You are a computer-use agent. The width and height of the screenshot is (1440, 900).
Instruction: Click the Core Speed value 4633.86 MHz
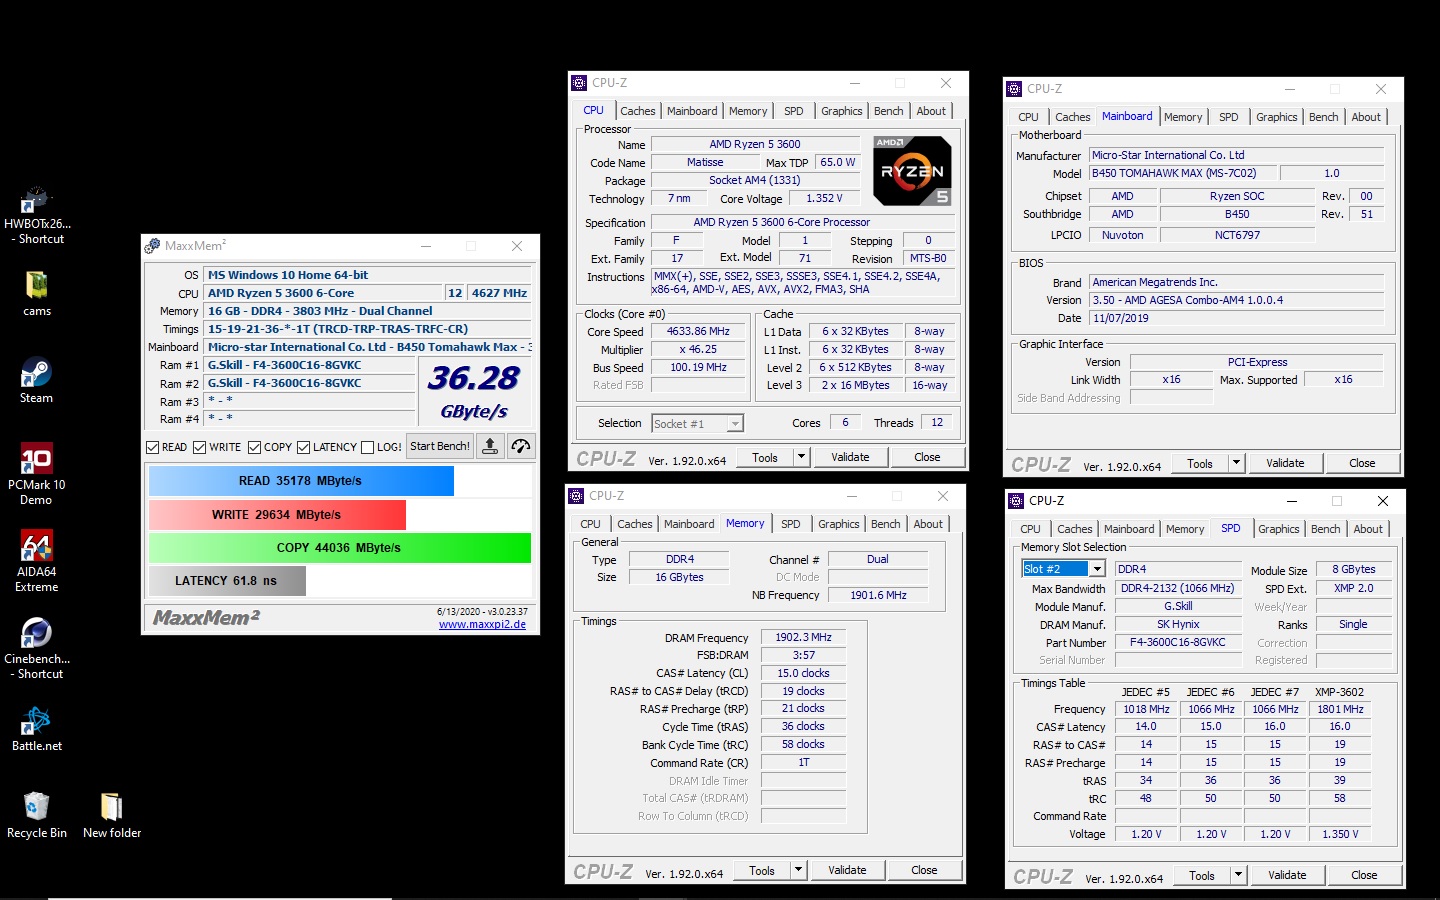(x=699, y=332)
